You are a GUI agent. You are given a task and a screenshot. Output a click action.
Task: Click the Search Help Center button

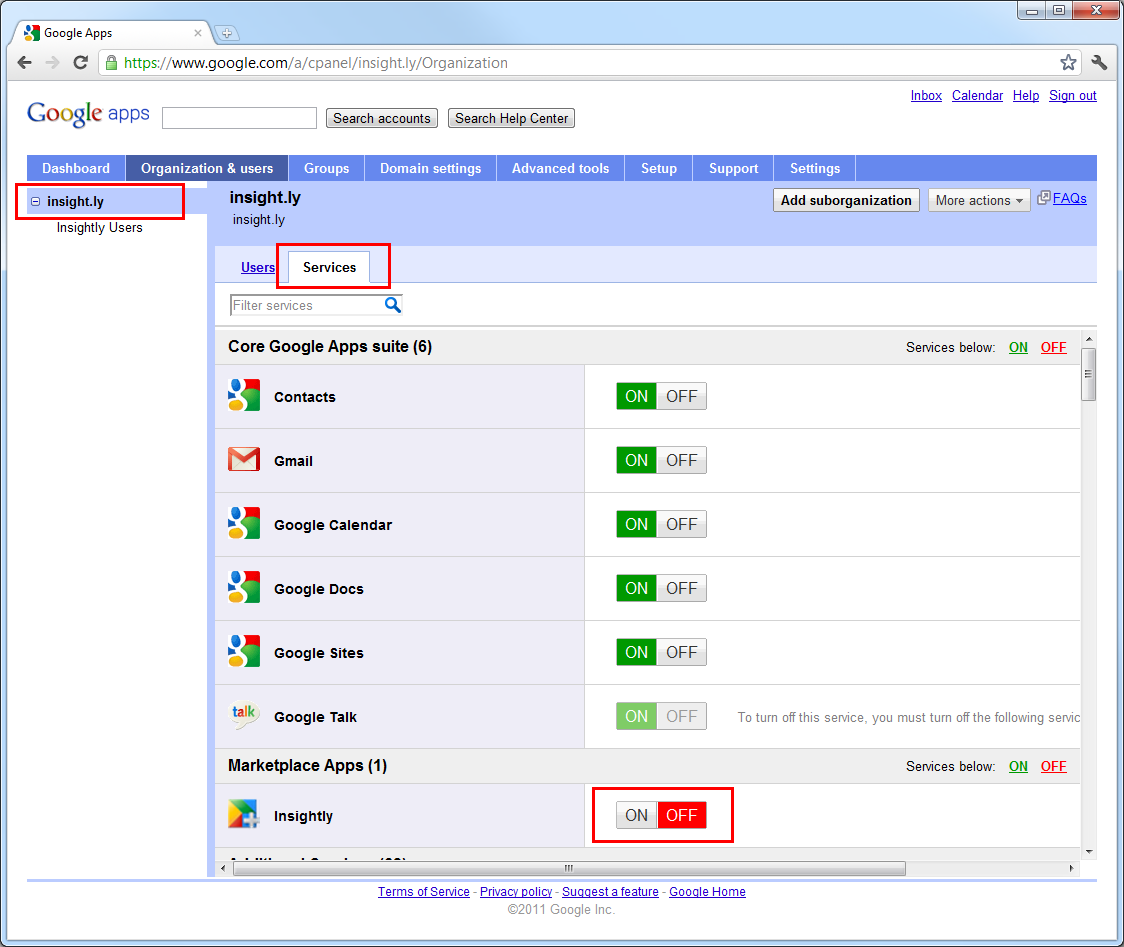pyautogui.click(x=511, y=118)
